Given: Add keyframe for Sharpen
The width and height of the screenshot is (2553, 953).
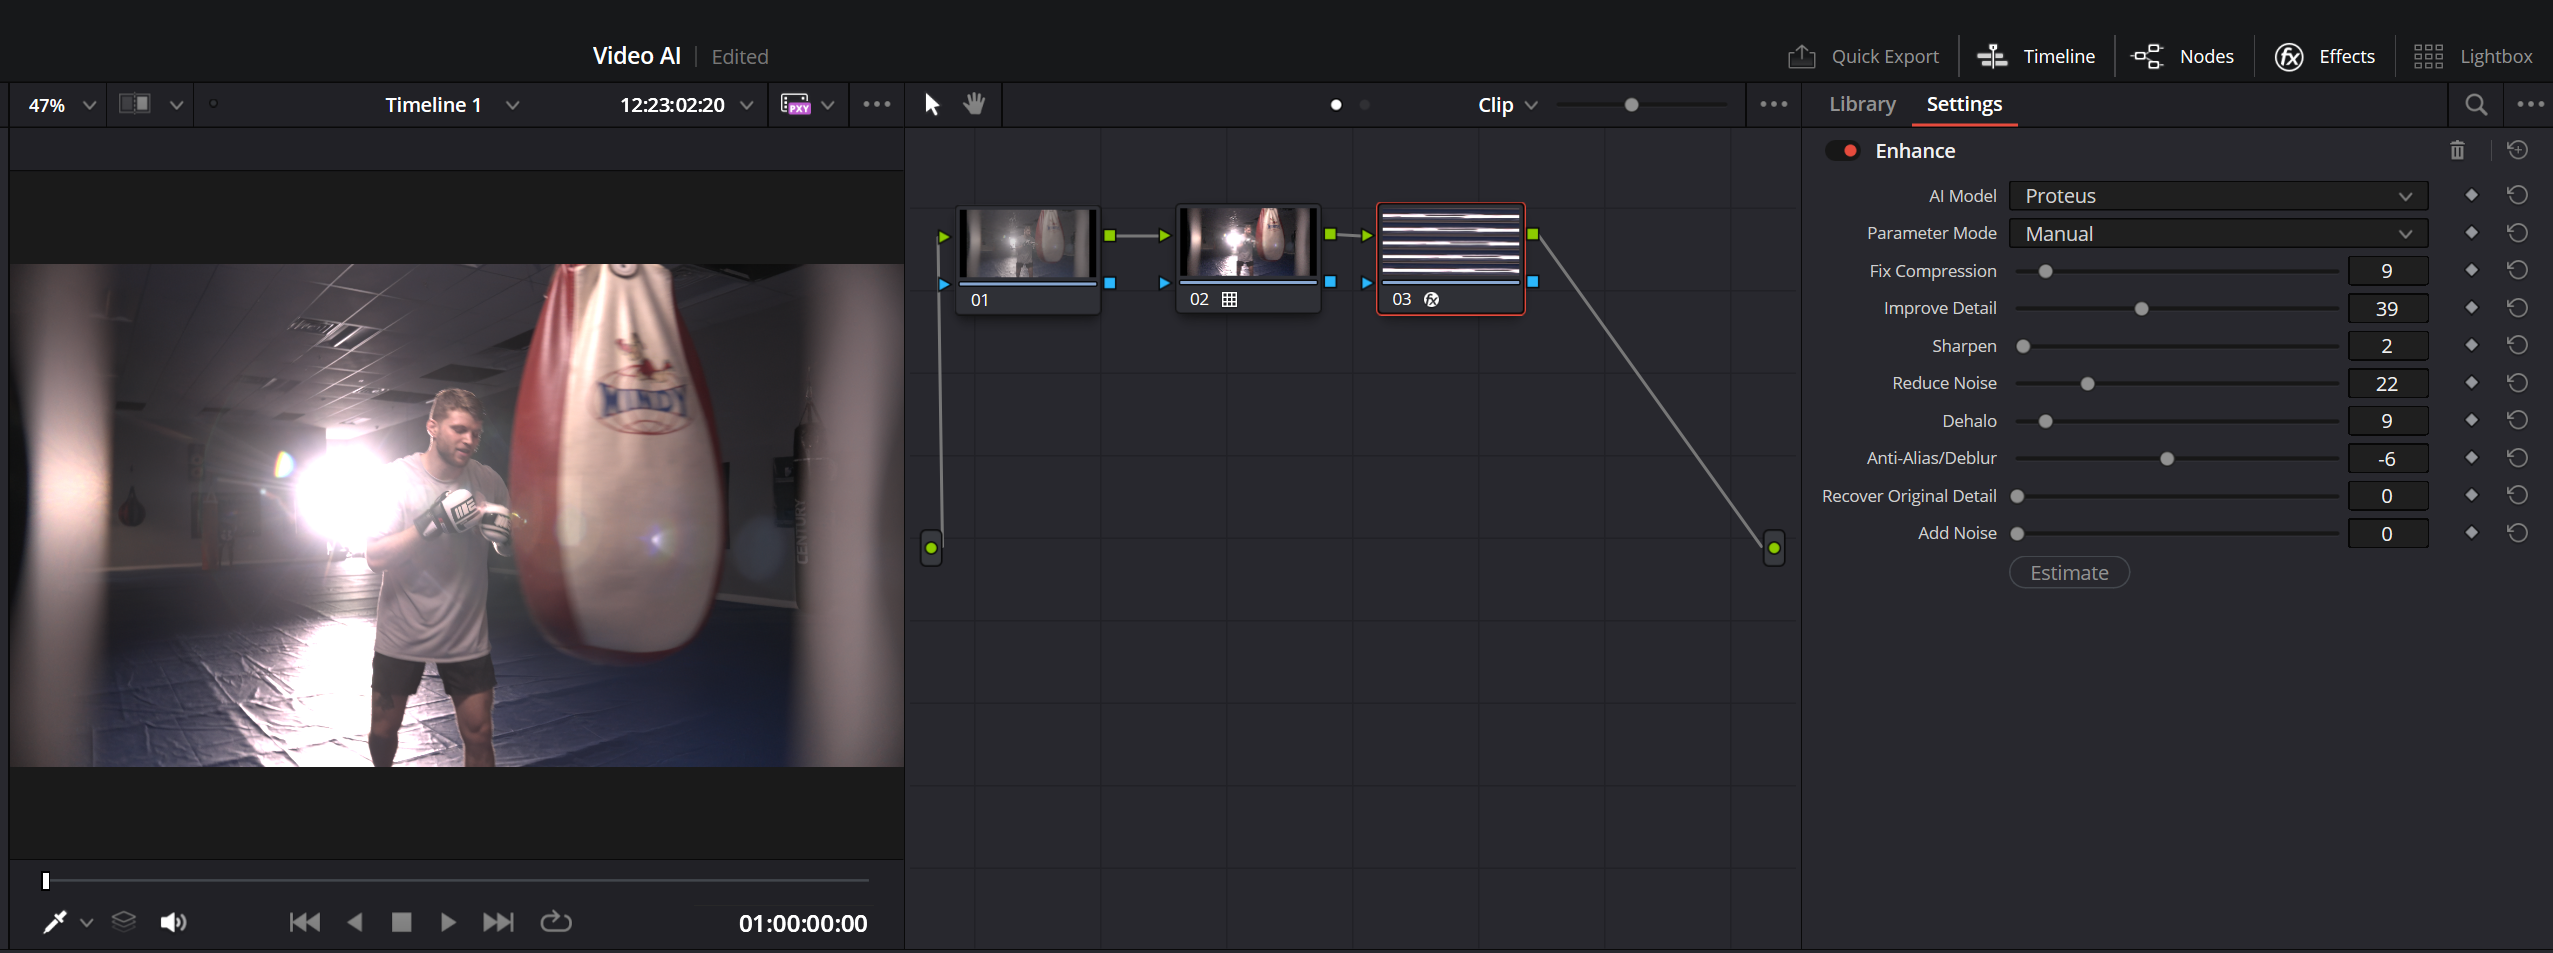Looking at the screenshot, I should [2471, 345].
